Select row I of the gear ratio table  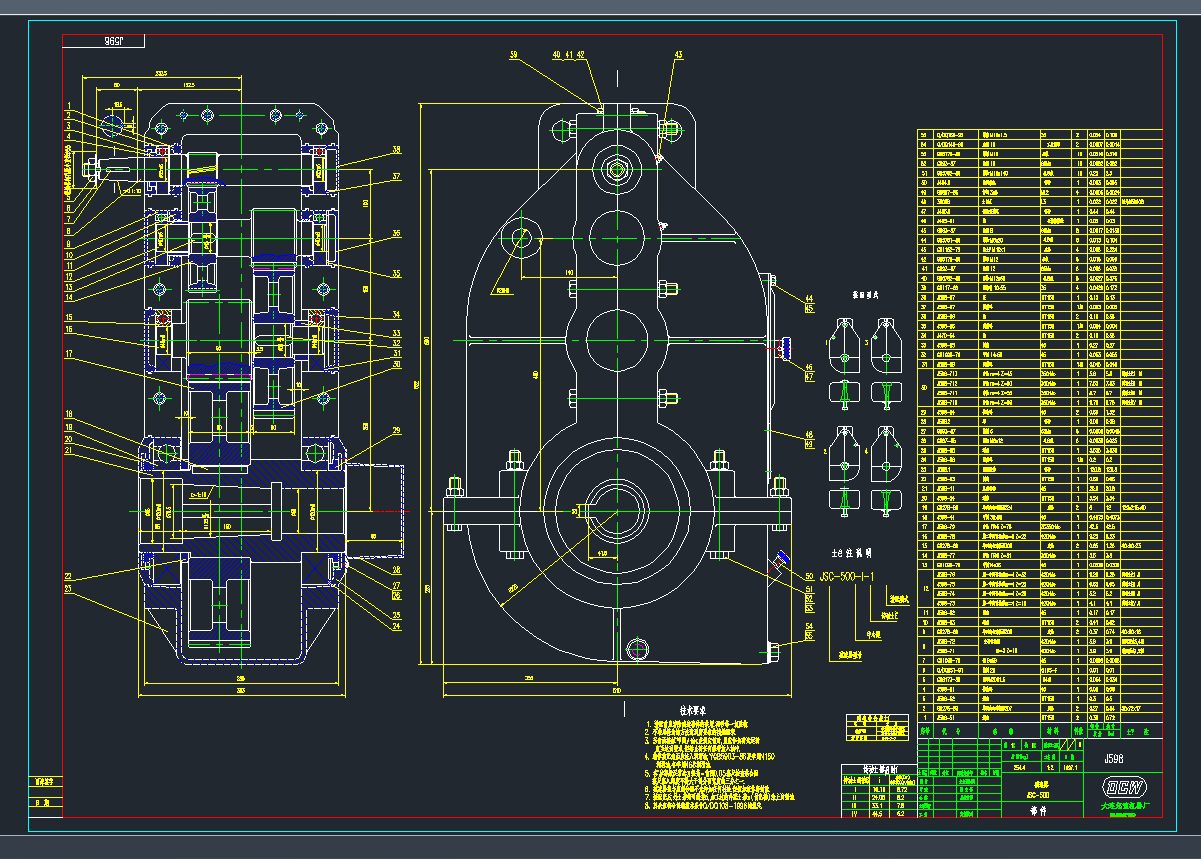[856, 787]
